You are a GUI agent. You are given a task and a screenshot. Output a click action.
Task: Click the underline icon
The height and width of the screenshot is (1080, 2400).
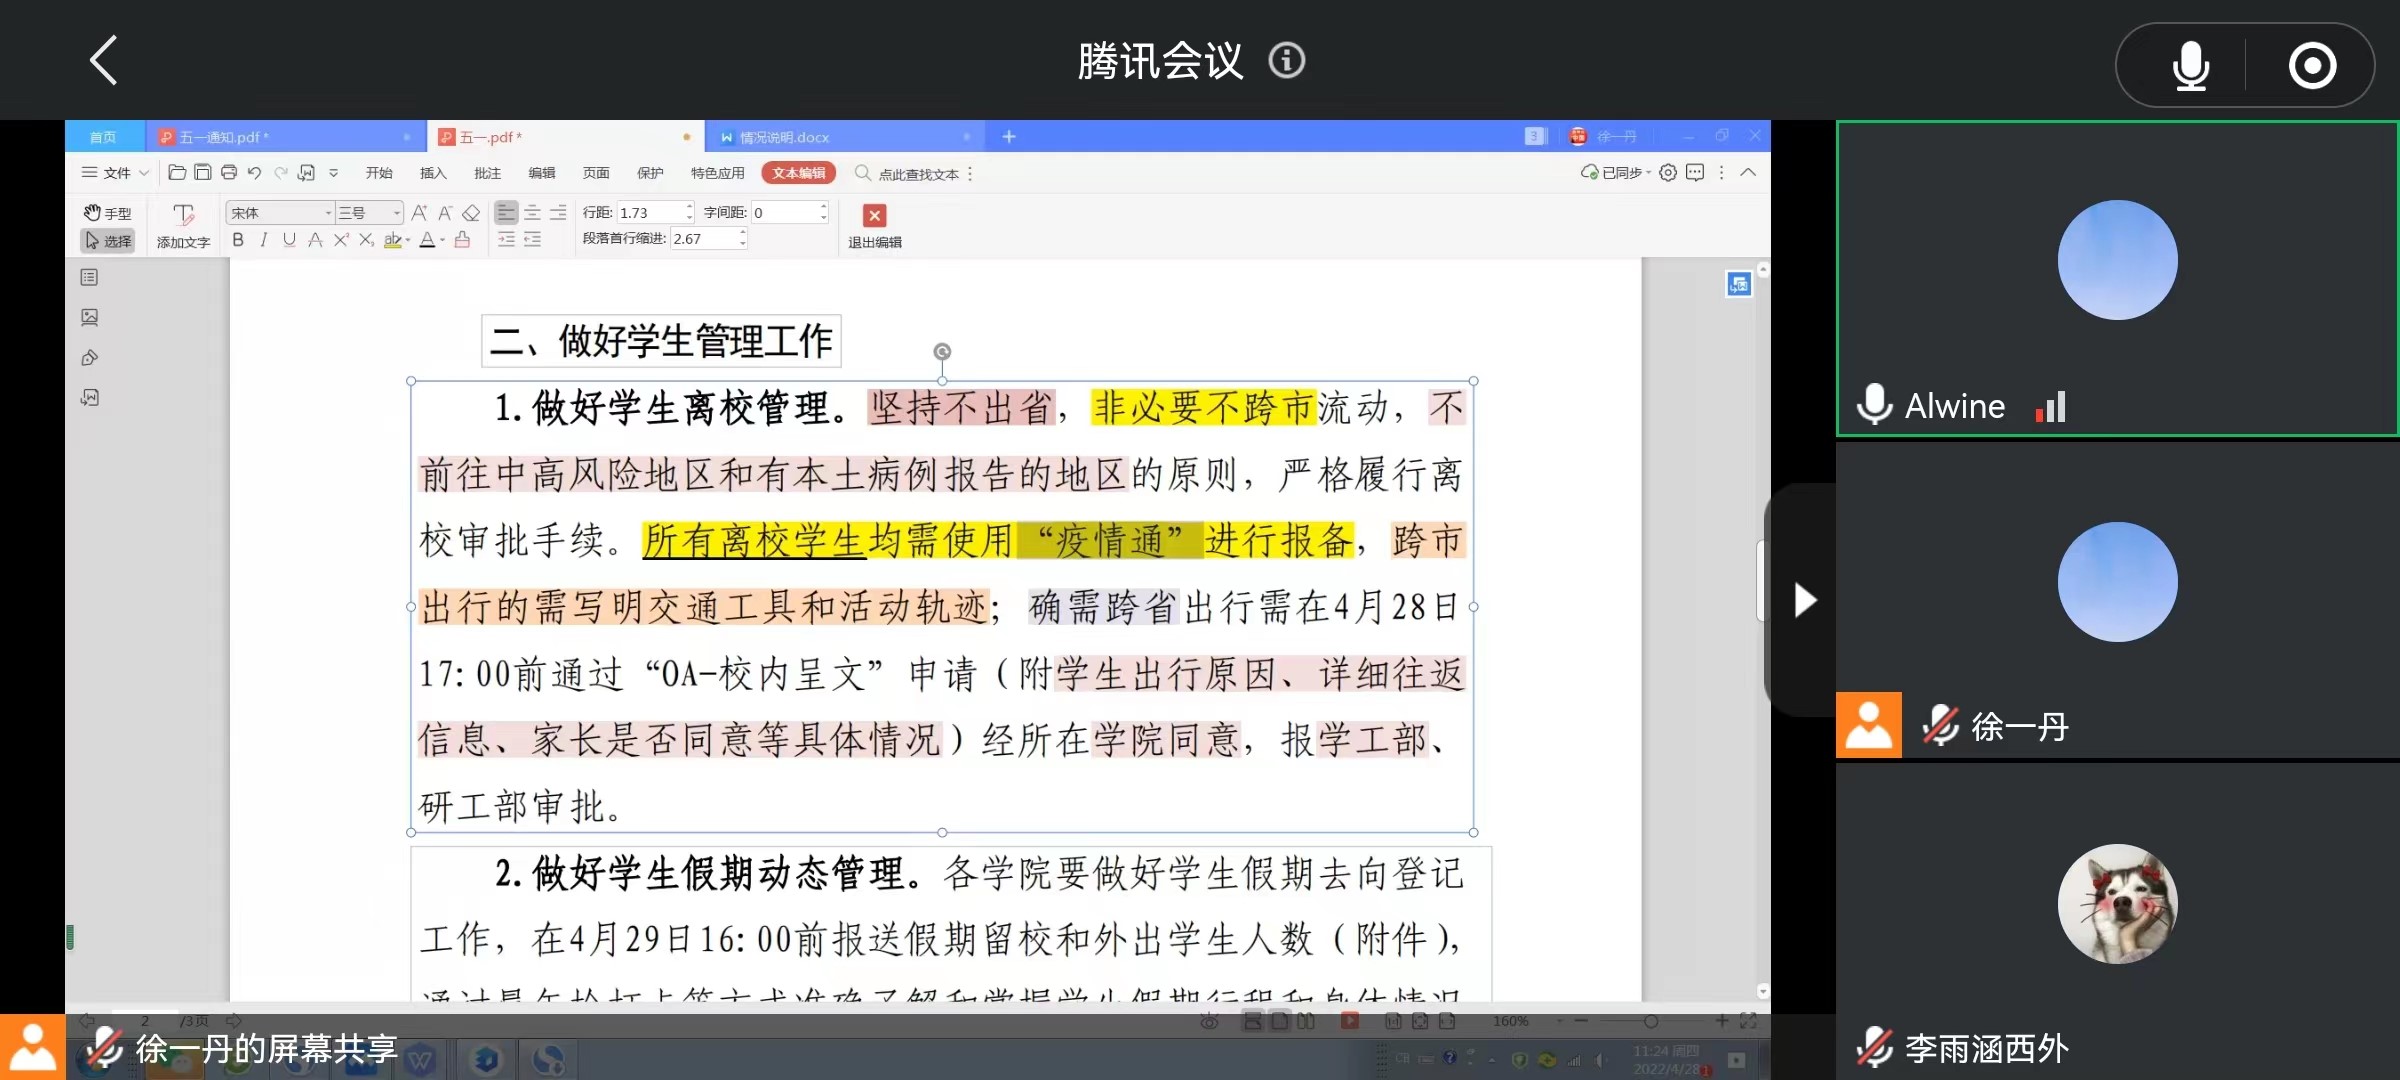(x=289, y=240)
